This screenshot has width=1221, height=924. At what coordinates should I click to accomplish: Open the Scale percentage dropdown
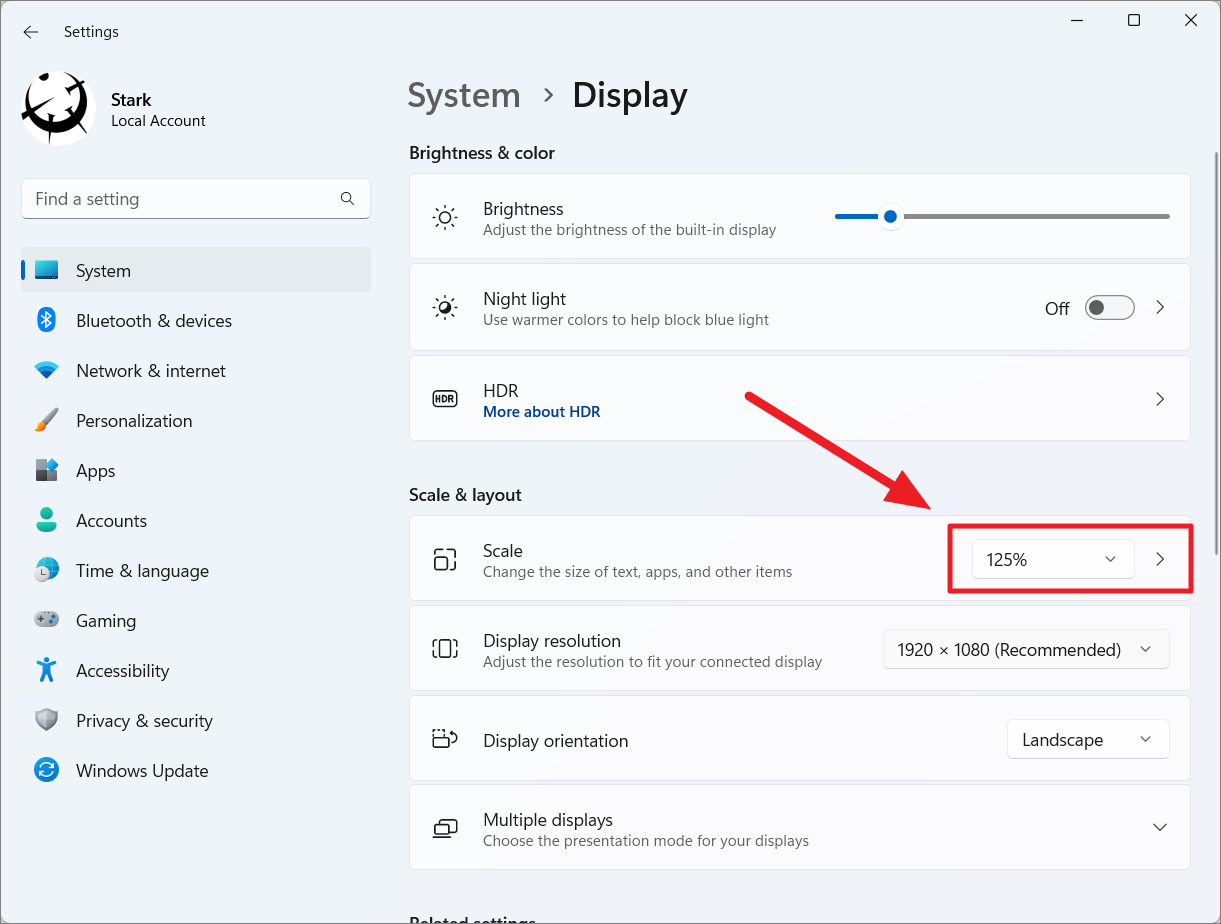(1052, 559)
